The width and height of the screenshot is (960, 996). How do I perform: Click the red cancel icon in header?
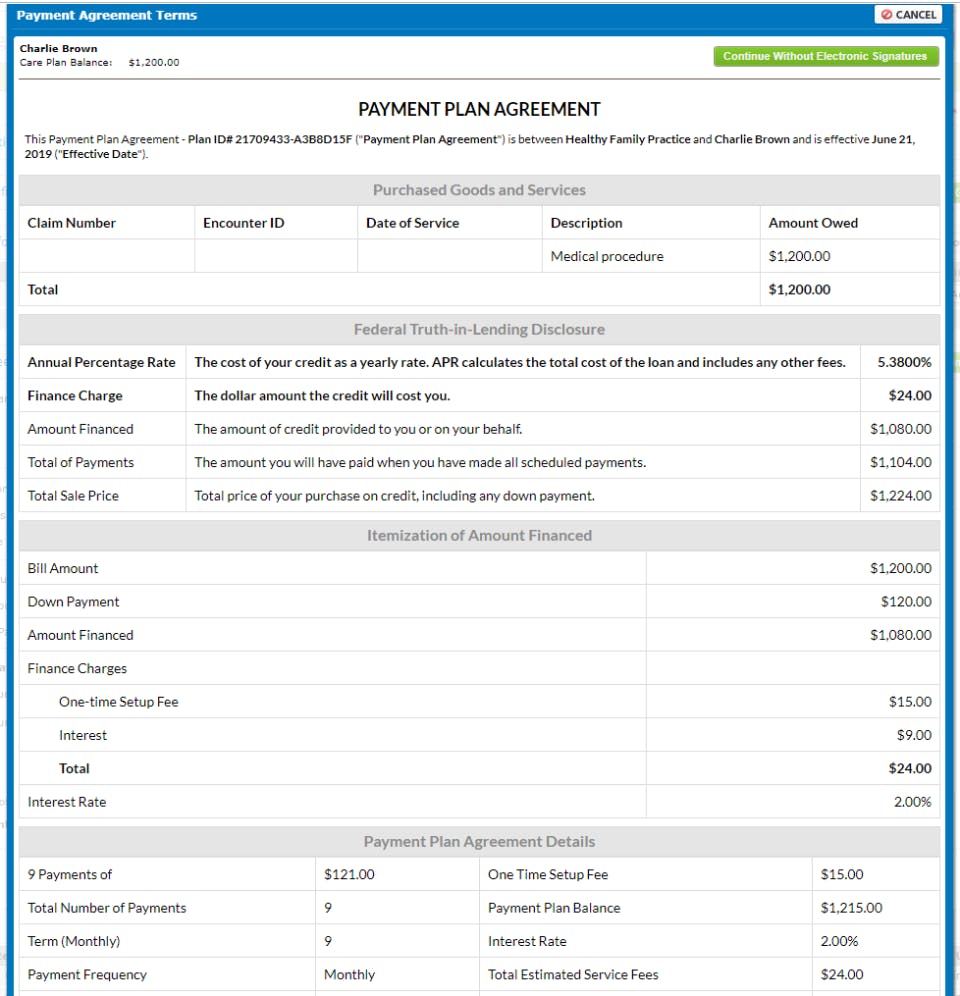(x=886, y=15)
